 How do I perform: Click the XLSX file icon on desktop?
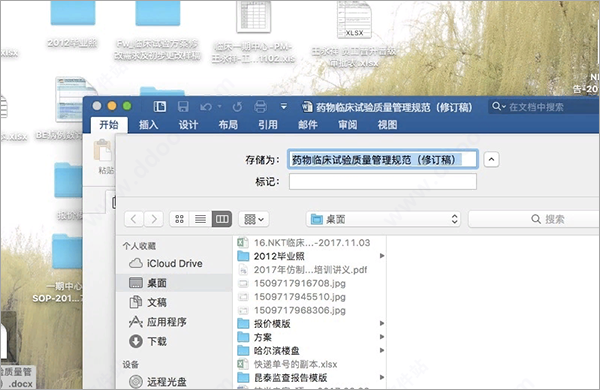pyautogui.click(x=354, y=20)
